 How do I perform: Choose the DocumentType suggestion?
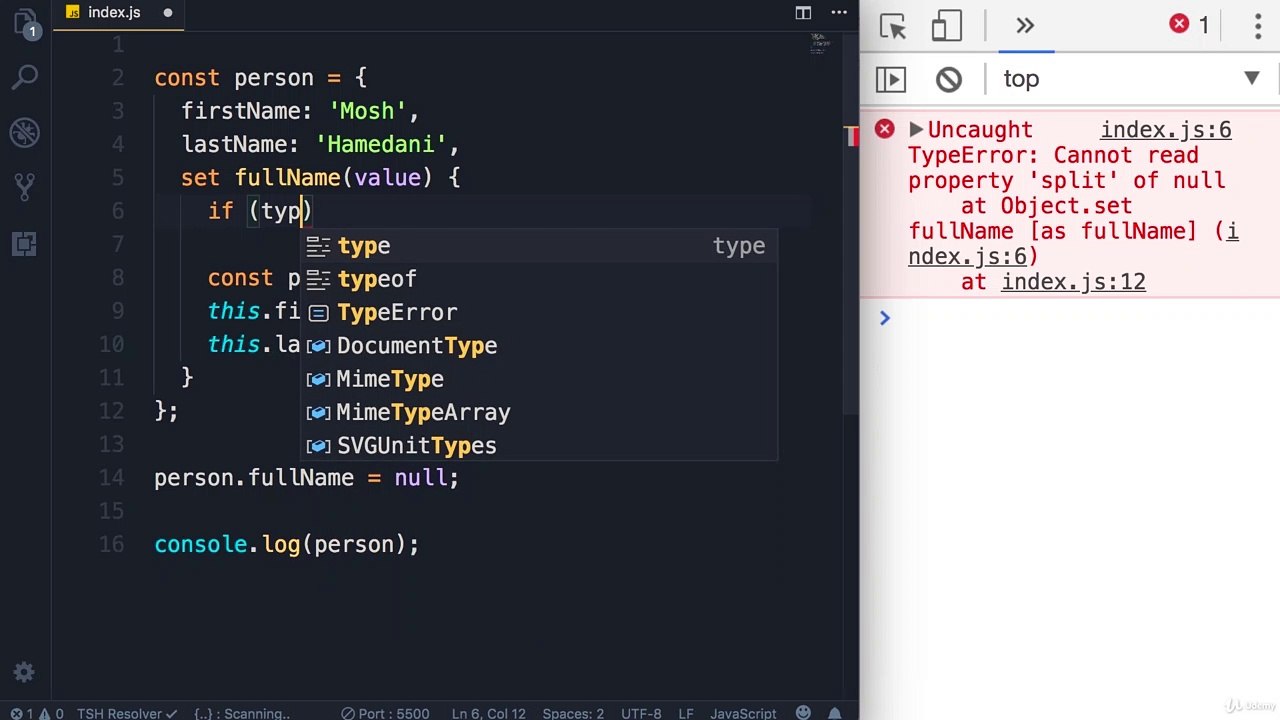pyautogui.click(x=539, y=346)
